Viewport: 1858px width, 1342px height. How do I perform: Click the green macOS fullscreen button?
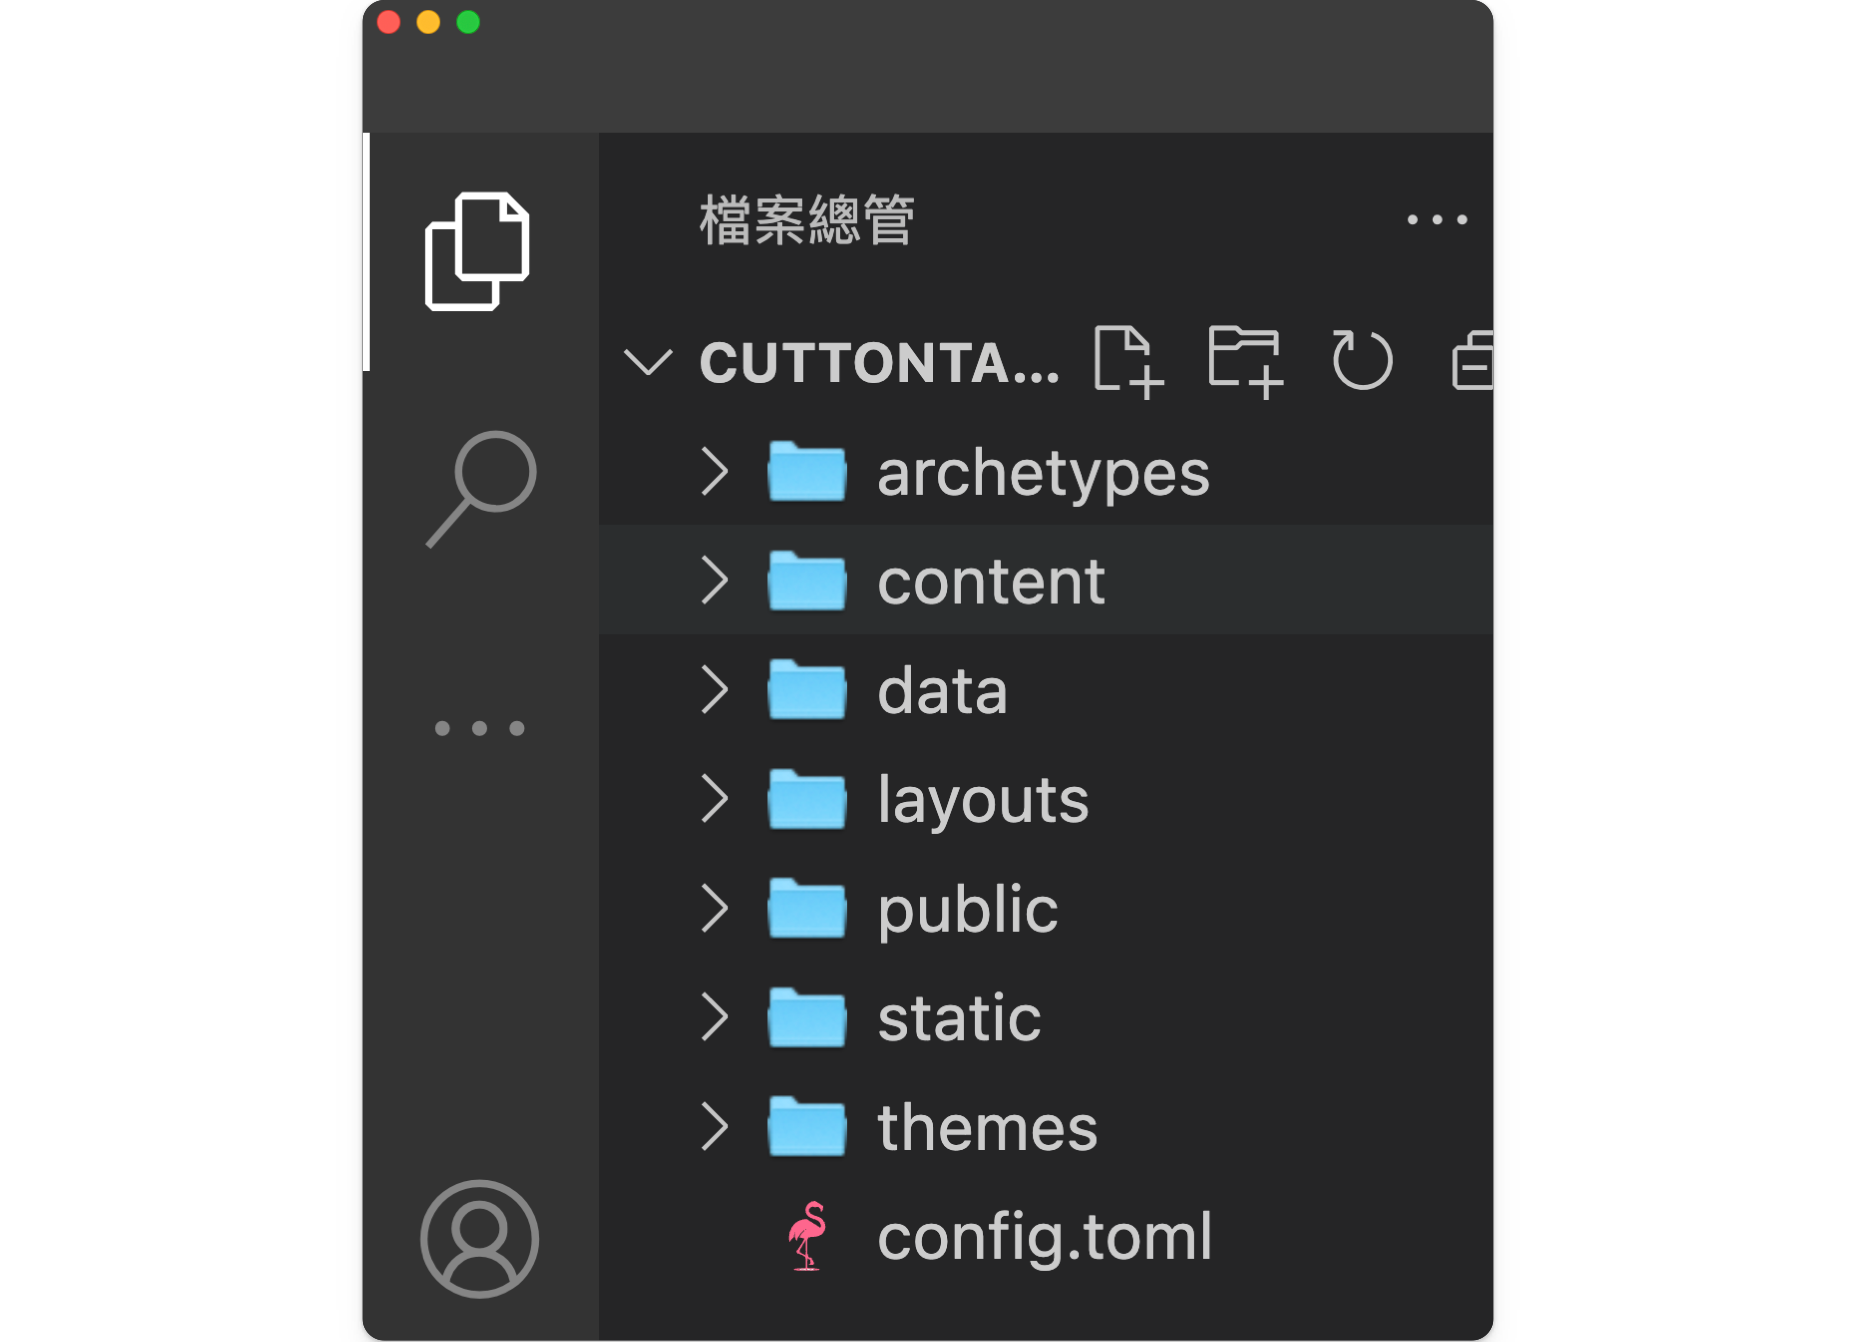[468, 22]
